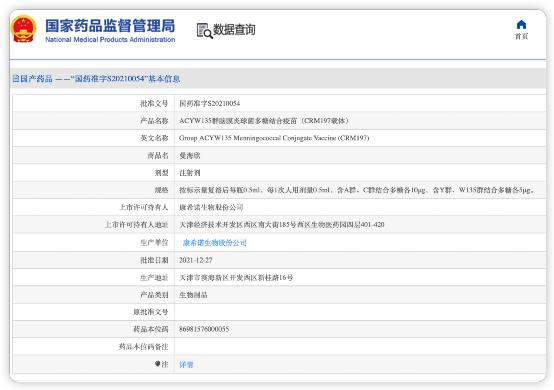Click the 生产单位 row label
Viewport: 554px width, 390px height.
[x=154, y=243]
